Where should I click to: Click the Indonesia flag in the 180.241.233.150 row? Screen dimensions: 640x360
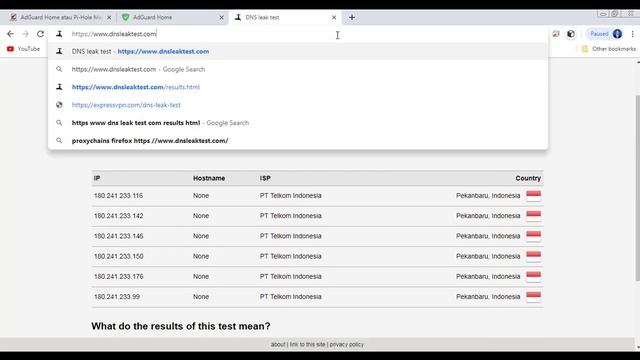pyautogui.click(x=533, y=256)
